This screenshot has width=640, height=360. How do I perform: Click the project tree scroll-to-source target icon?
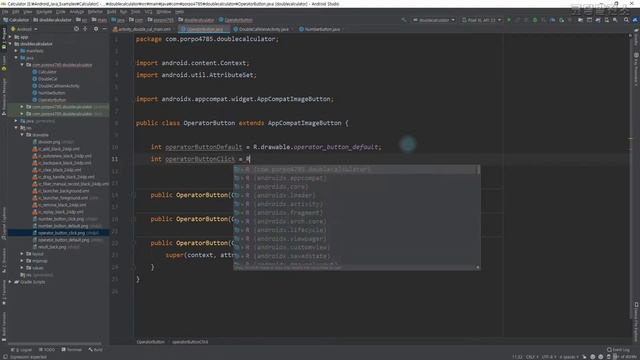[76, 29]
